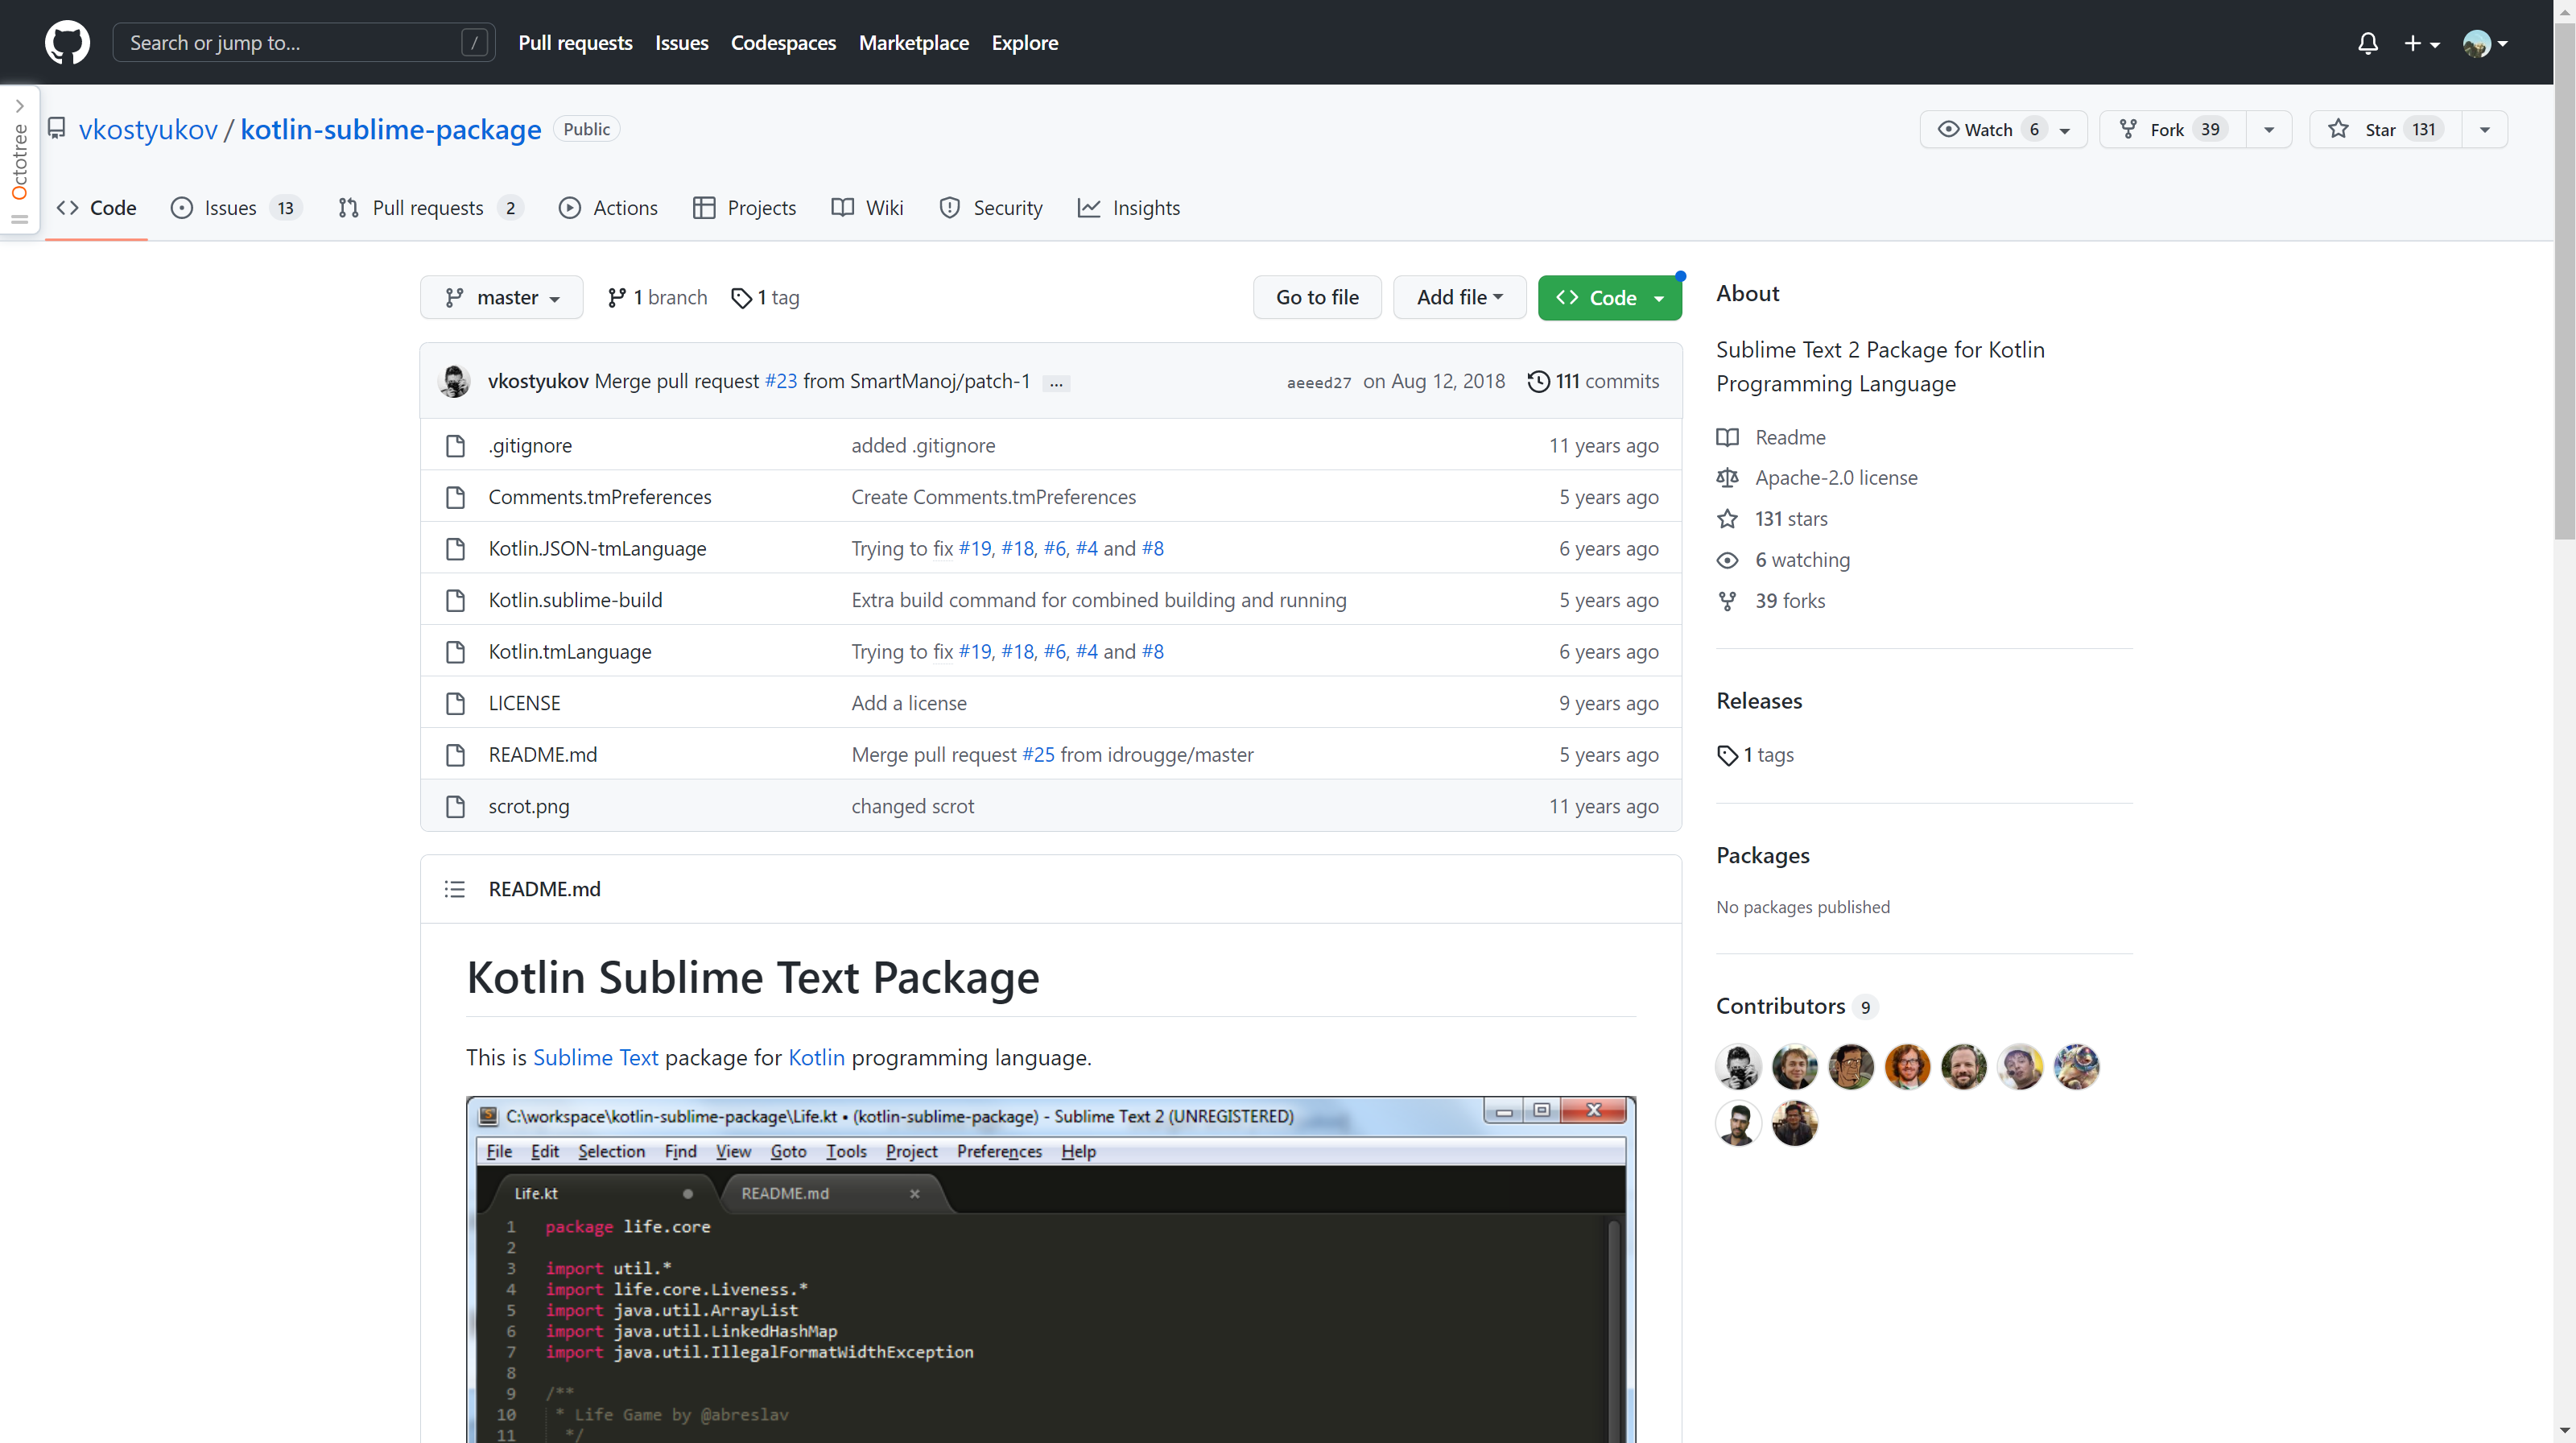The image size is (2576, 1443).
Task: Open the README table of contents icon
Action: point(455,889)
